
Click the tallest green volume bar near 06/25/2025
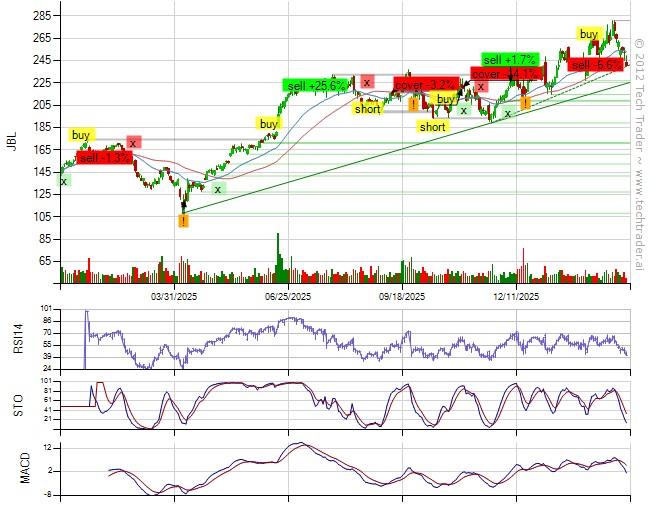pyautogui.click(x=278, y=258)
